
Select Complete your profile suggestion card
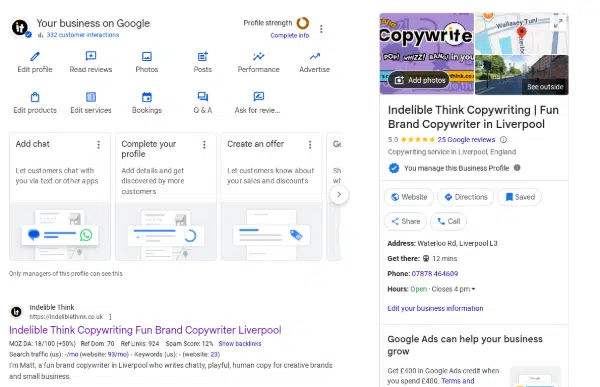(x=166, y=197)
